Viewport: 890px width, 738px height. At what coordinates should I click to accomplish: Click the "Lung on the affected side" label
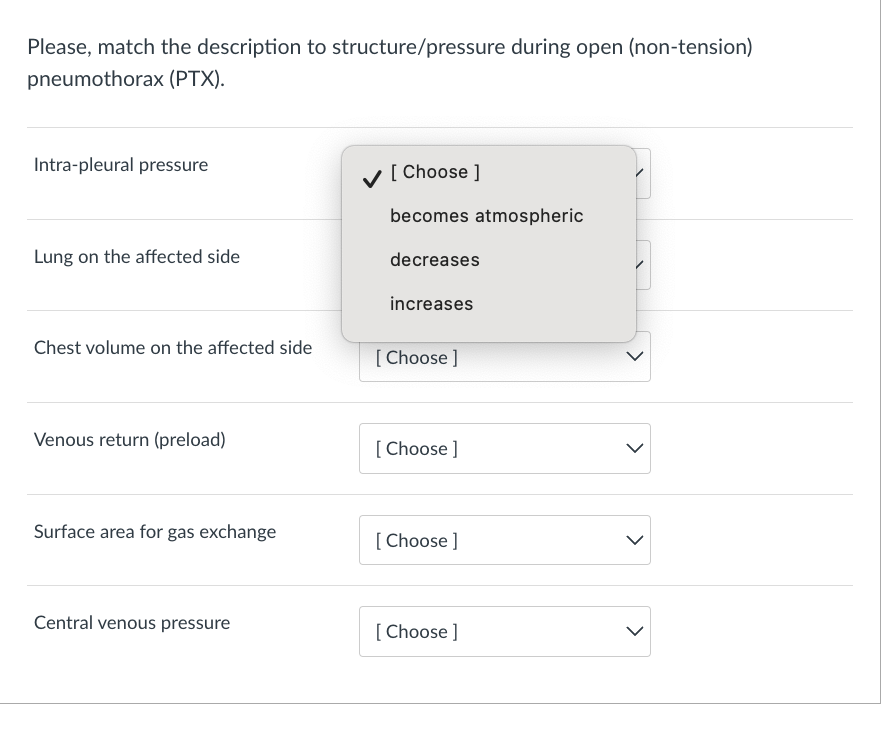pos(137,257)
